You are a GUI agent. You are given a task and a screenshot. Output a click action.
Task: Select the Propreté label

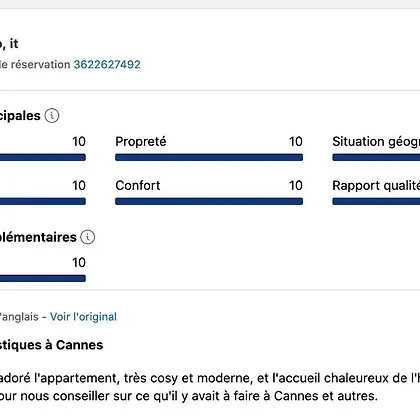click(x=141, y=141)
